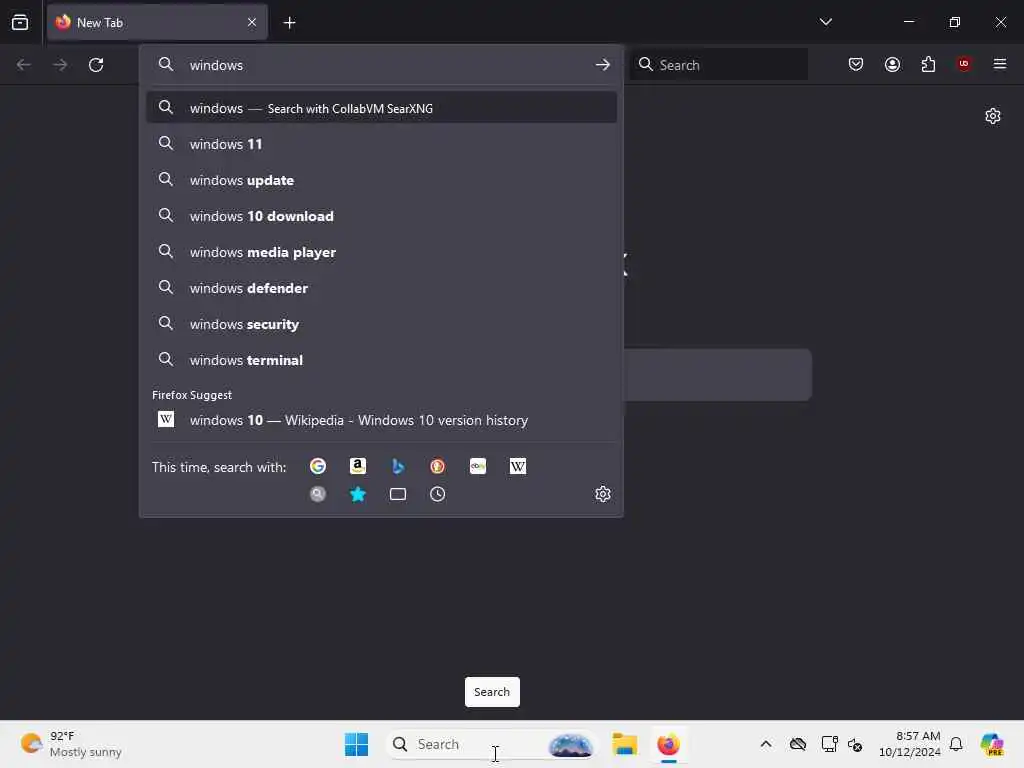
Task: Go back one page
Action: tap(24, 65)
